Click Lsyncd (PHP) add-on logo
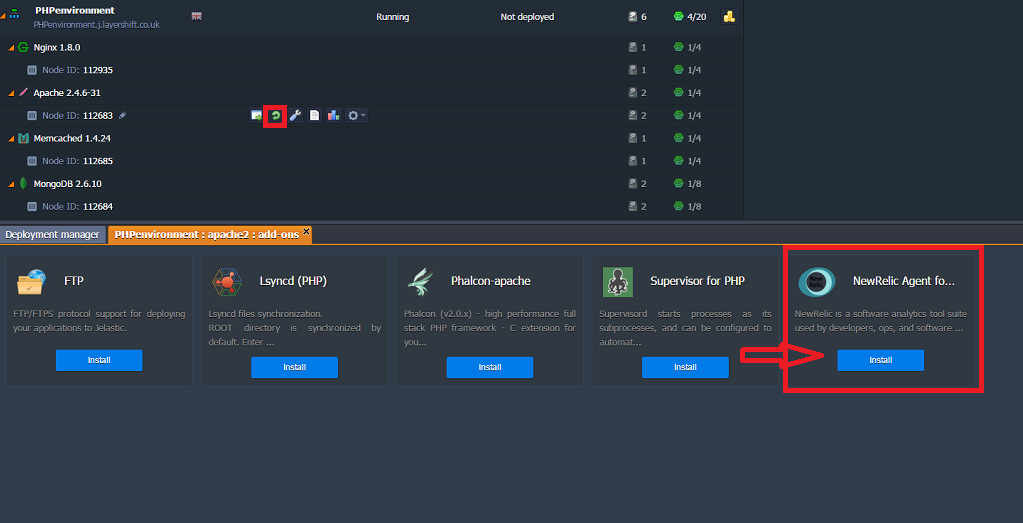This screenshot has width=1023, height=523. [227, 282]
